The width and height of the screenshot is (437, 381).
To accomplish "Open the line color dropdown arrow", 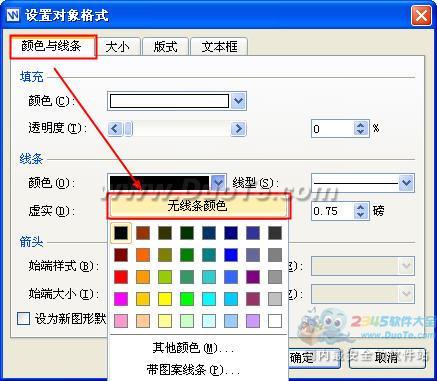I will tap(218, 183).
